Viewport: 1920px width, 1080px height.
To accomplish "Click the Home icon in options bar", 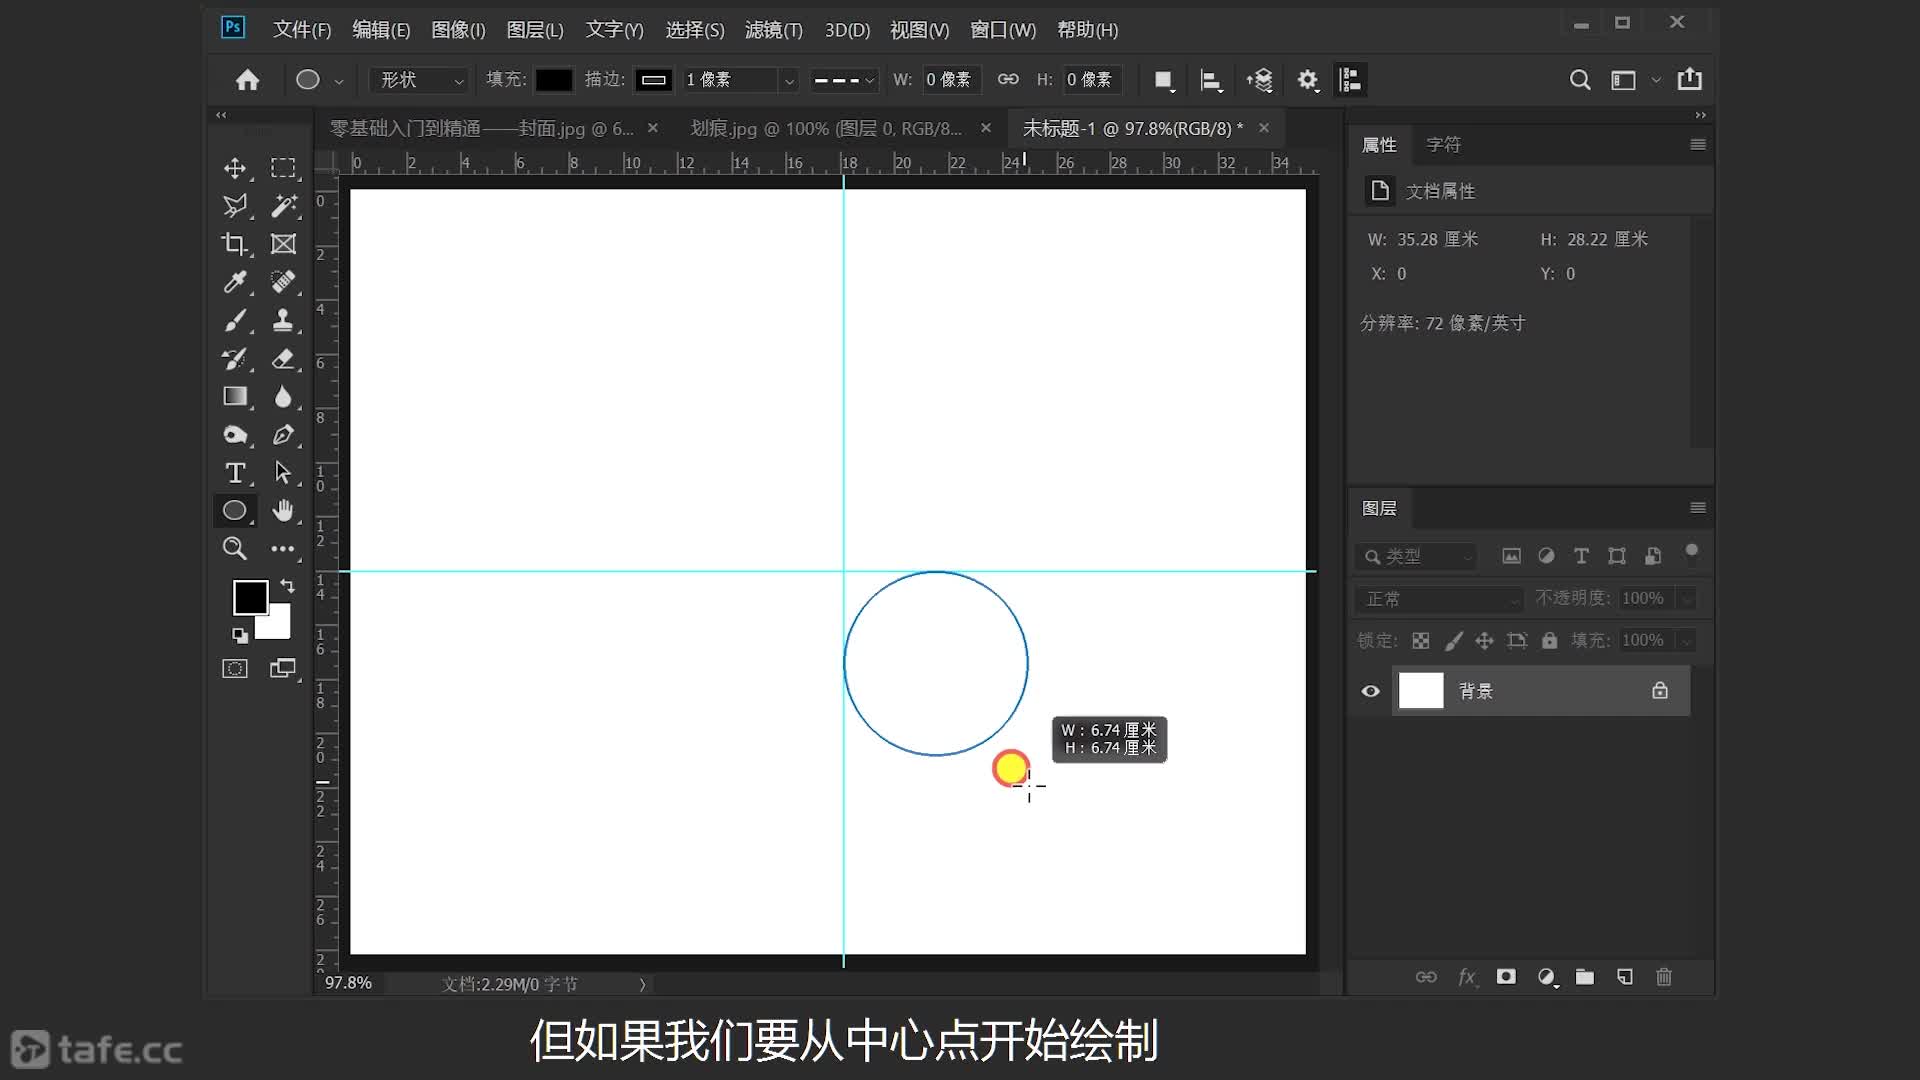I will 247,79.
